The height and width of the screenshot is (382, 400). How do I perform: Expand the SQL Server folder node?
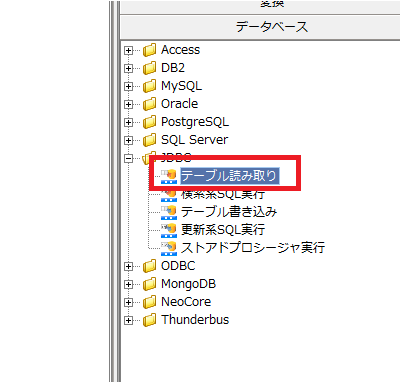(128, 141)
